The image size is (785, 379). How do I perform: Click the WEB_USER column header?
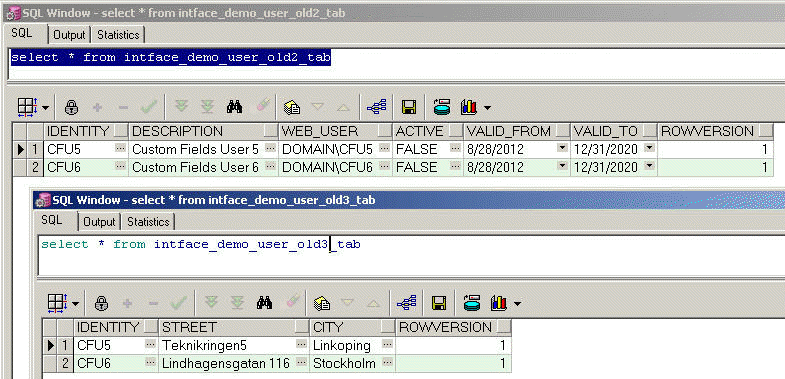(x=335, y=132)
